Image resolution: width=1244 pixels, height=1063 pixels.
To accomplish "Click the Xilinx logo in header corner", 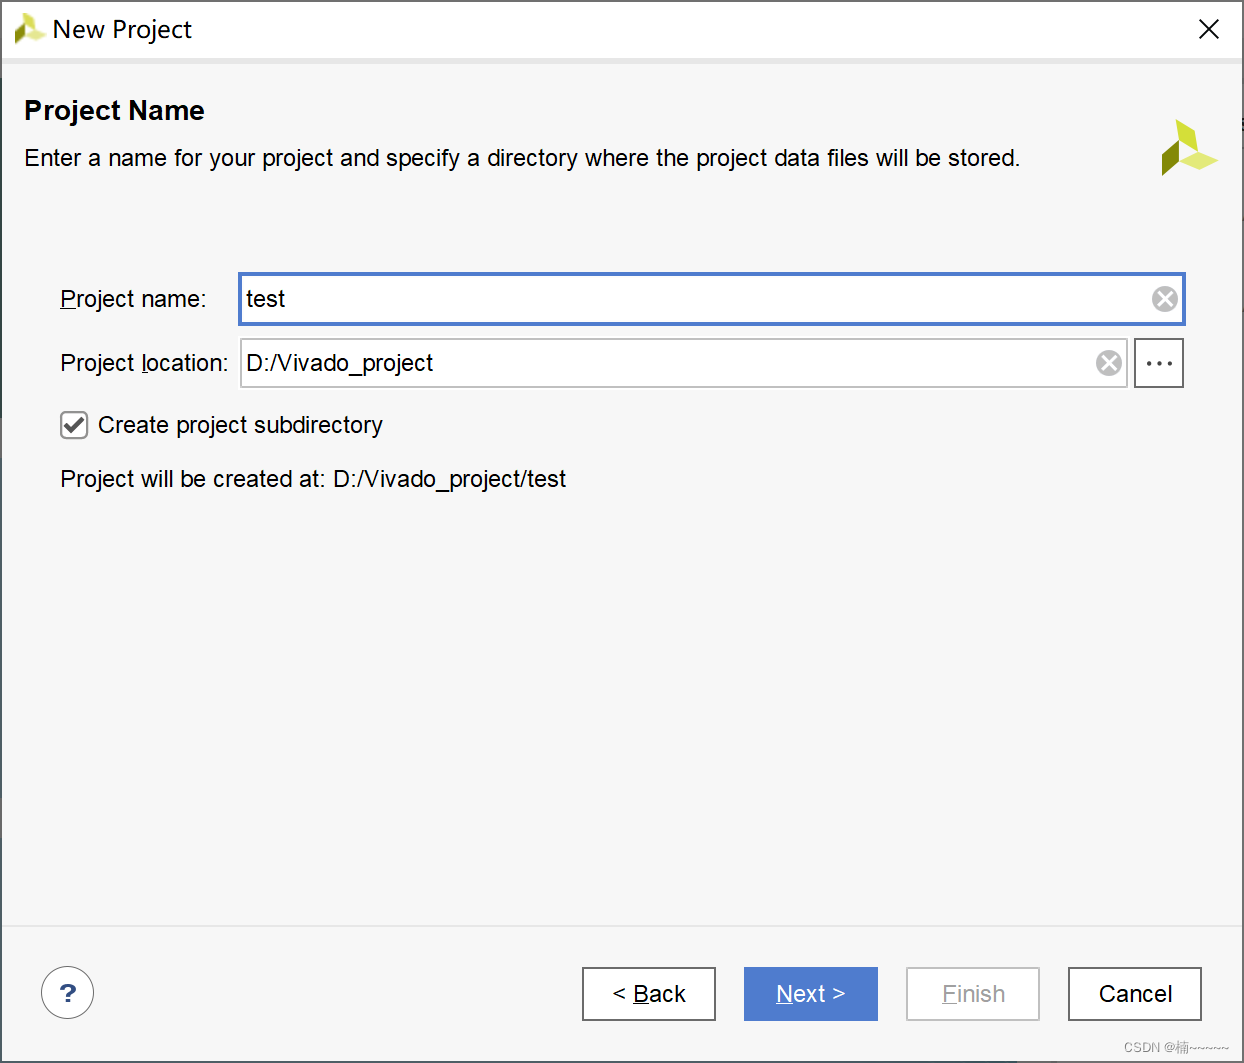I will click(x=1188, y=148).
